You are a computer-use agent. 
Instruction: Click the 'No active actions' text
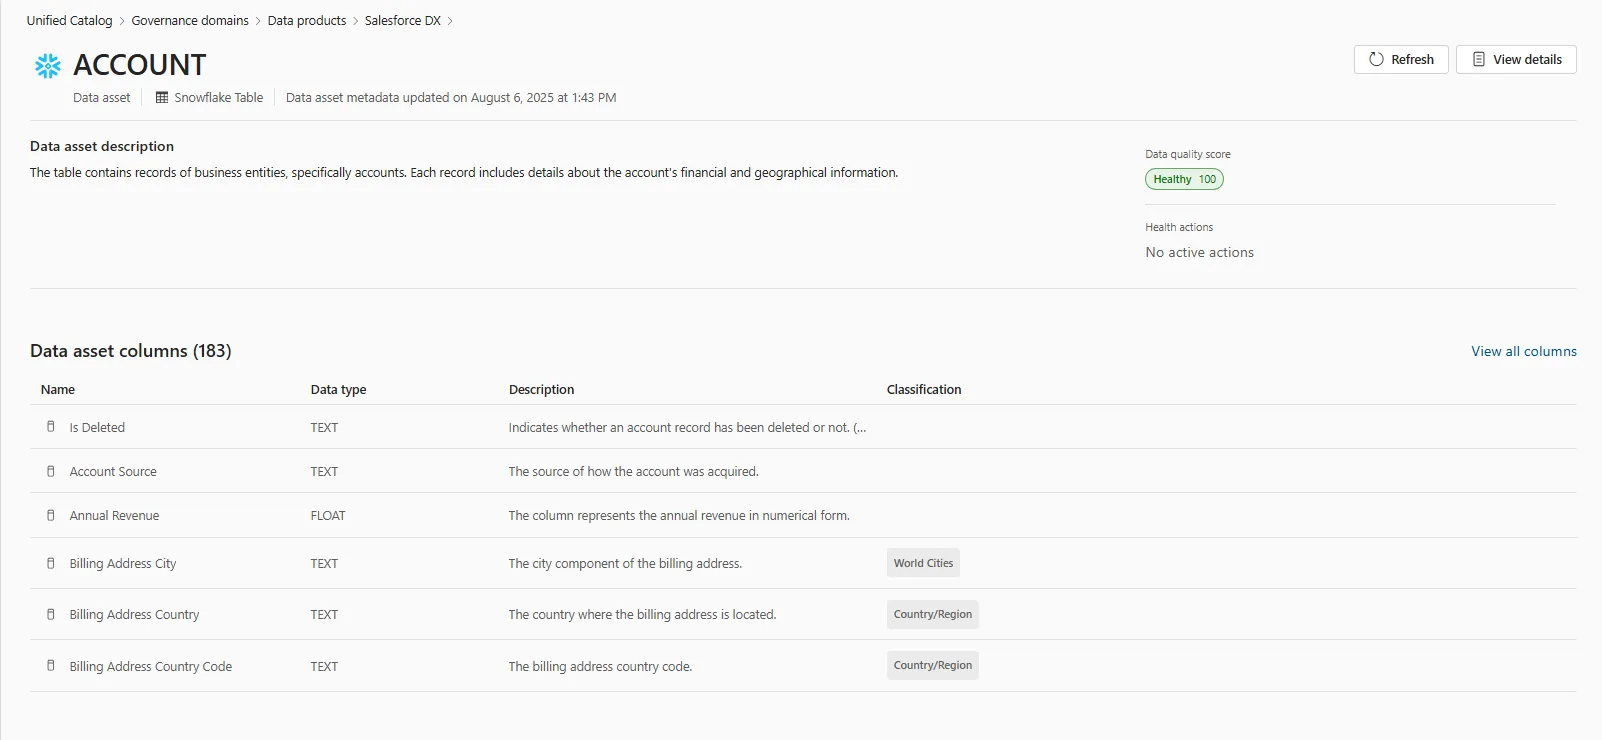click(1199, 252)
